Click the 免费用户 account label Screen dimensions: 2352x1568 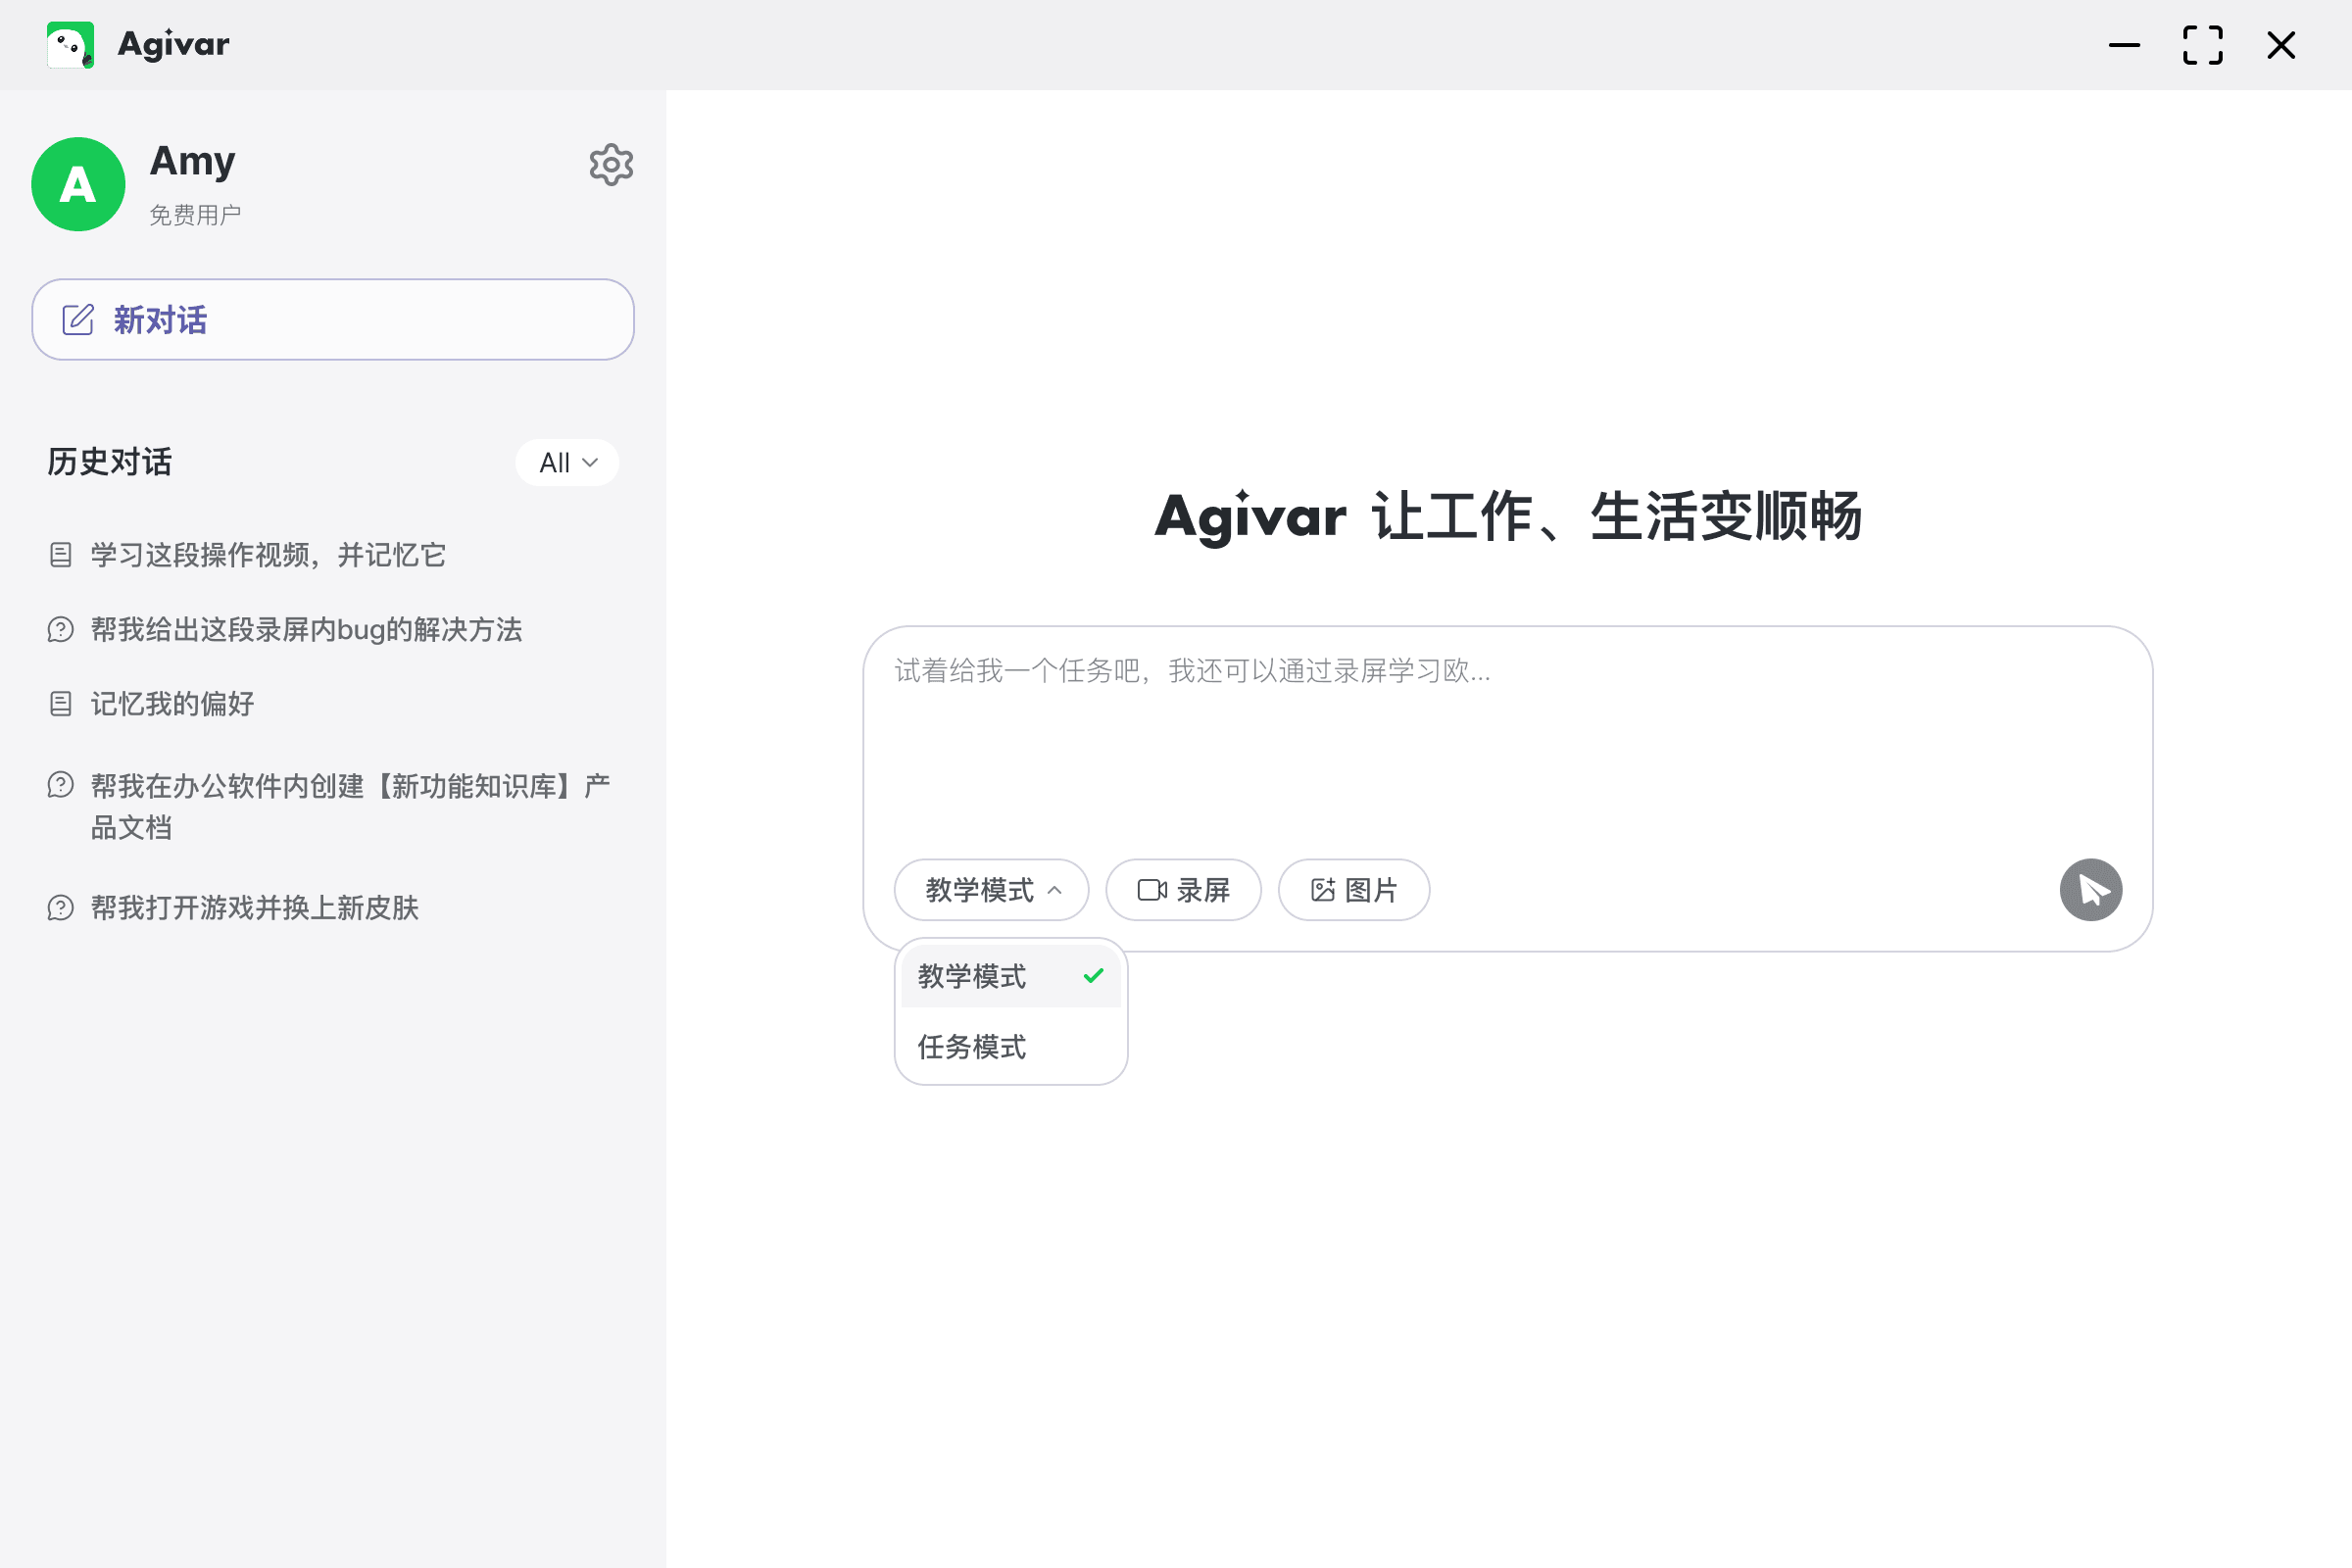click(196, 215)
